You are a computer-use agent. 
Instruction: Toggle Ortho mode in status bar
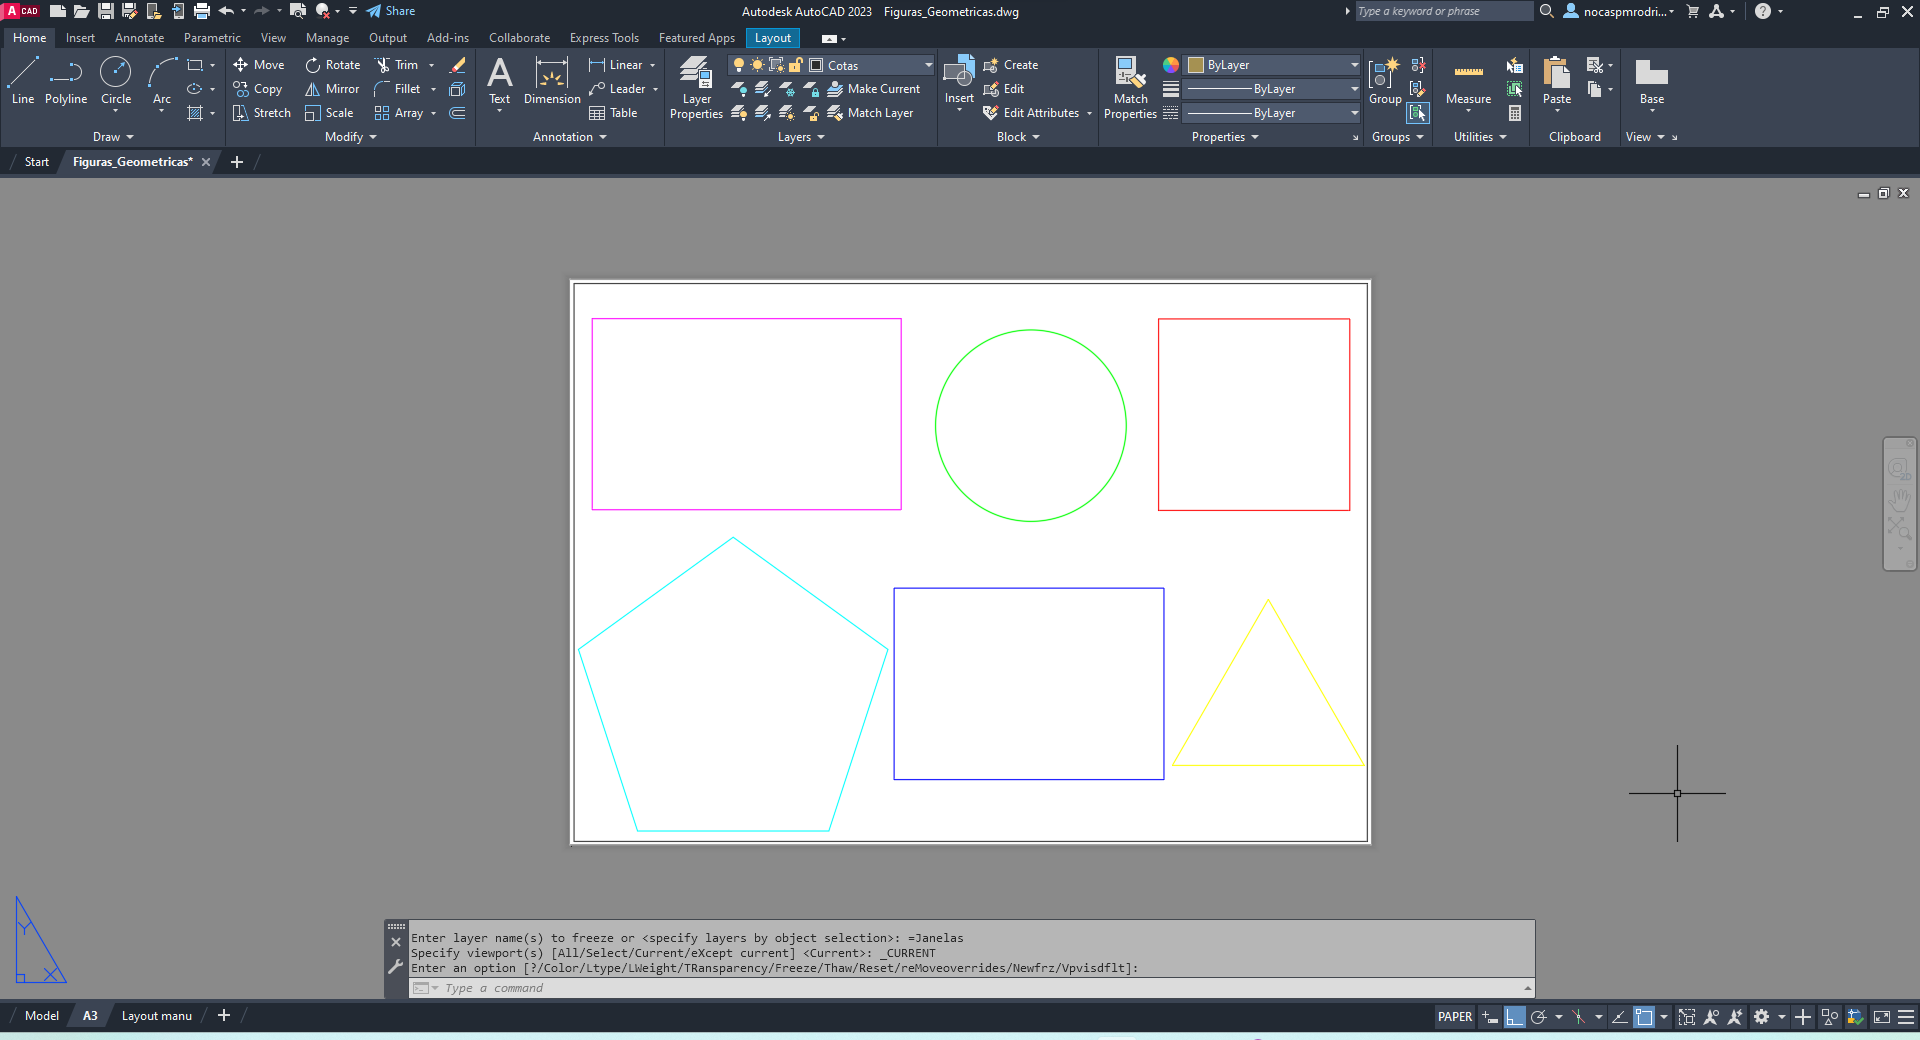click(x=1514, y=1017)
